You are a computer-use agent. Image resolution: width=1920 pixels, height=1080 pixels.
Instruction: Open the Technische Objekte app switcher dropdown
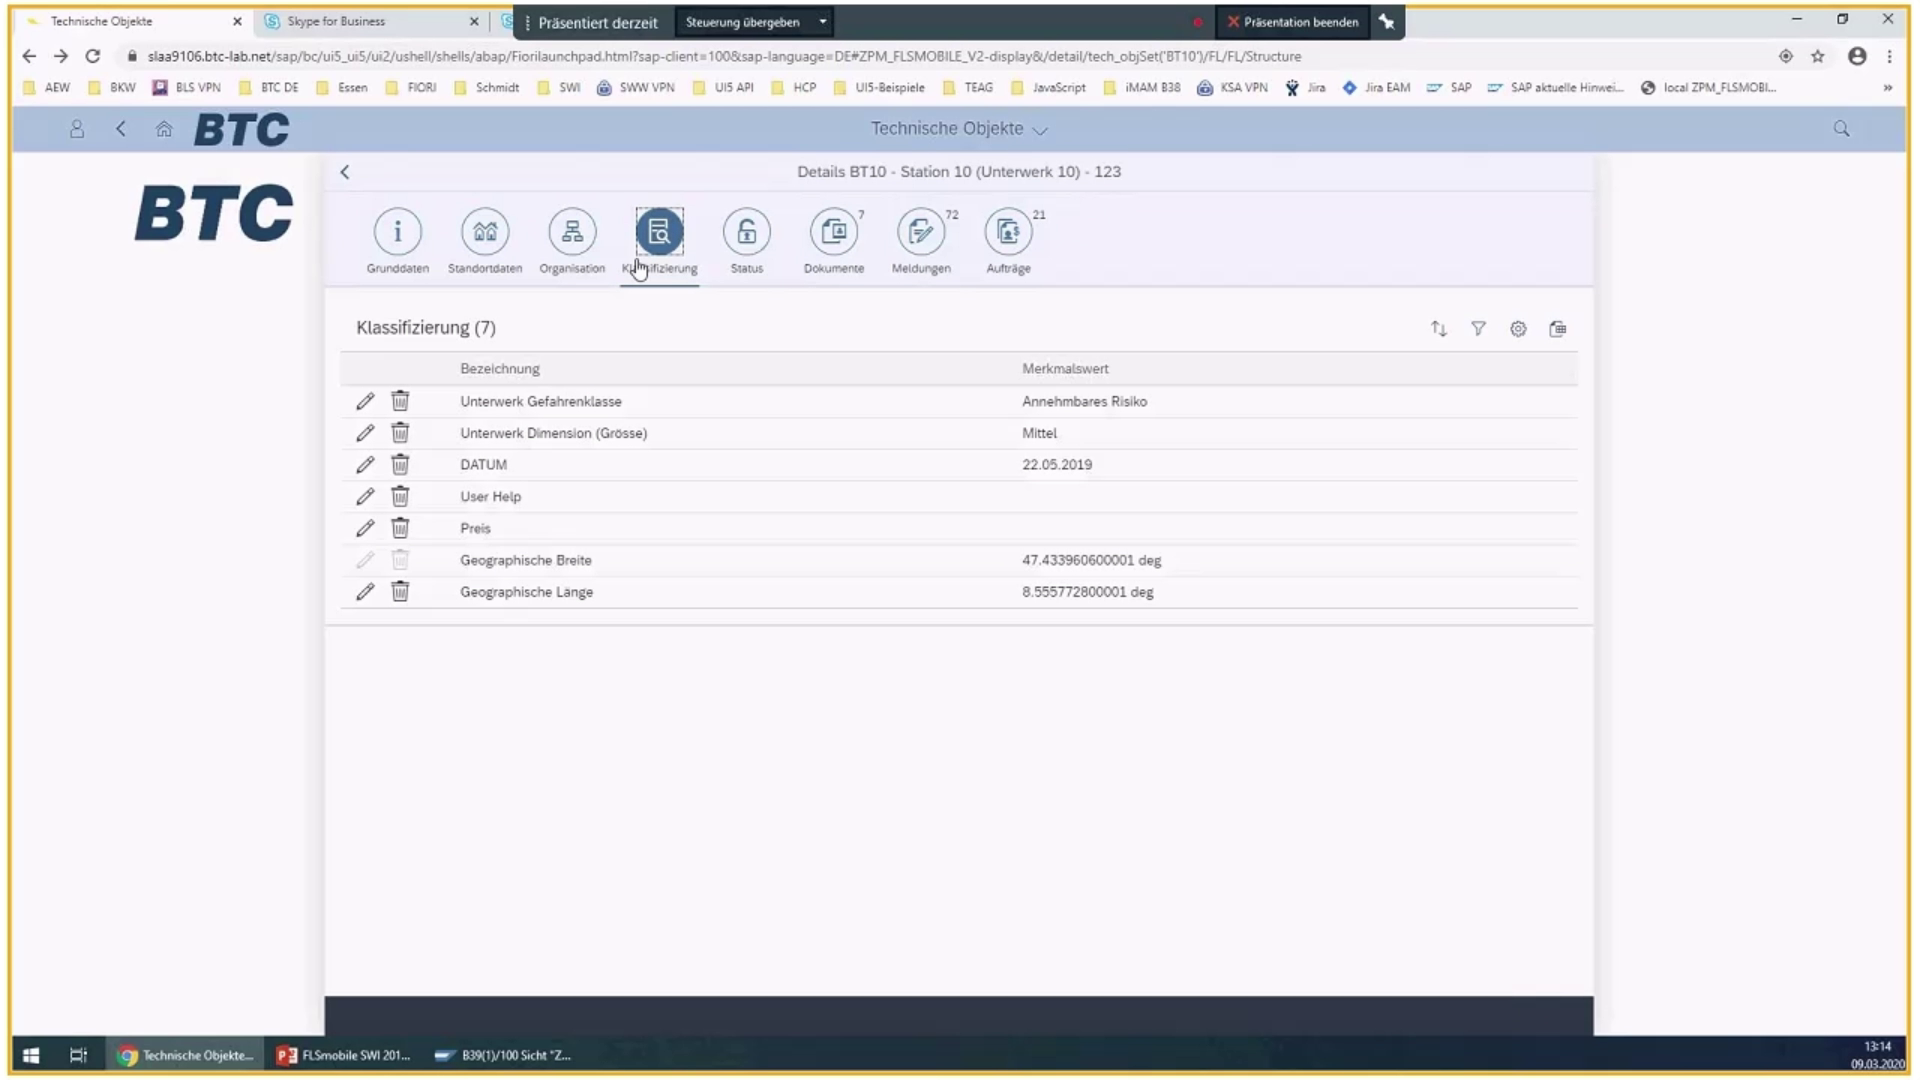[x=1040, y=129]
